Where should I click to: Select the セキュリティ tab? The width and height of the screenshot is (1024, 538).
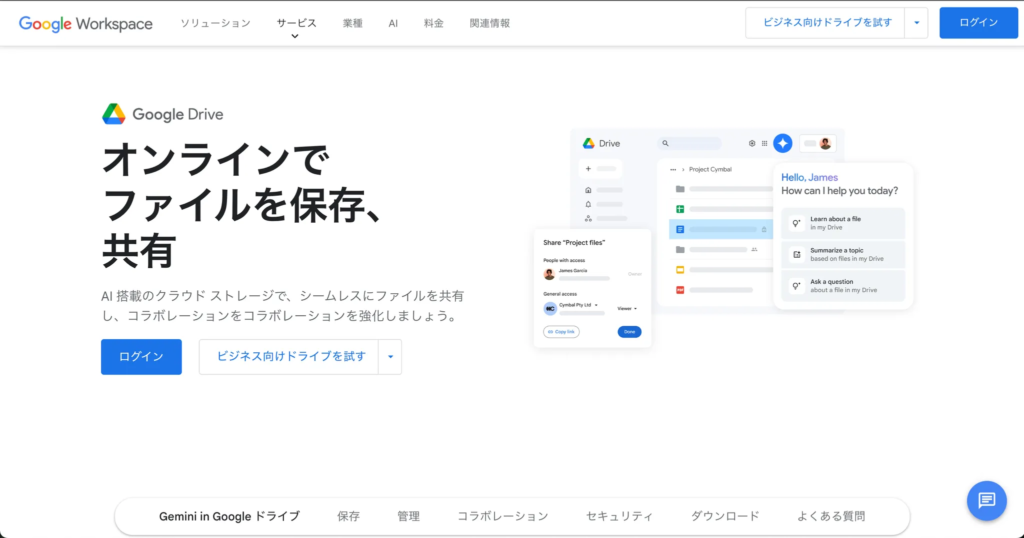(x=619, y=516)
